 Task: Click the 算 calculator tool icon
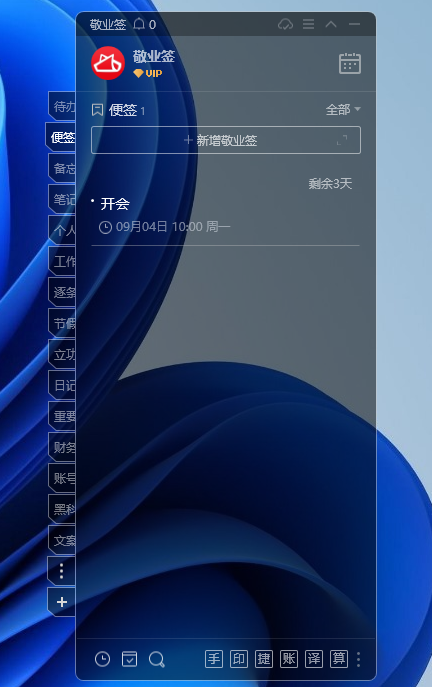tap(339, 659)
